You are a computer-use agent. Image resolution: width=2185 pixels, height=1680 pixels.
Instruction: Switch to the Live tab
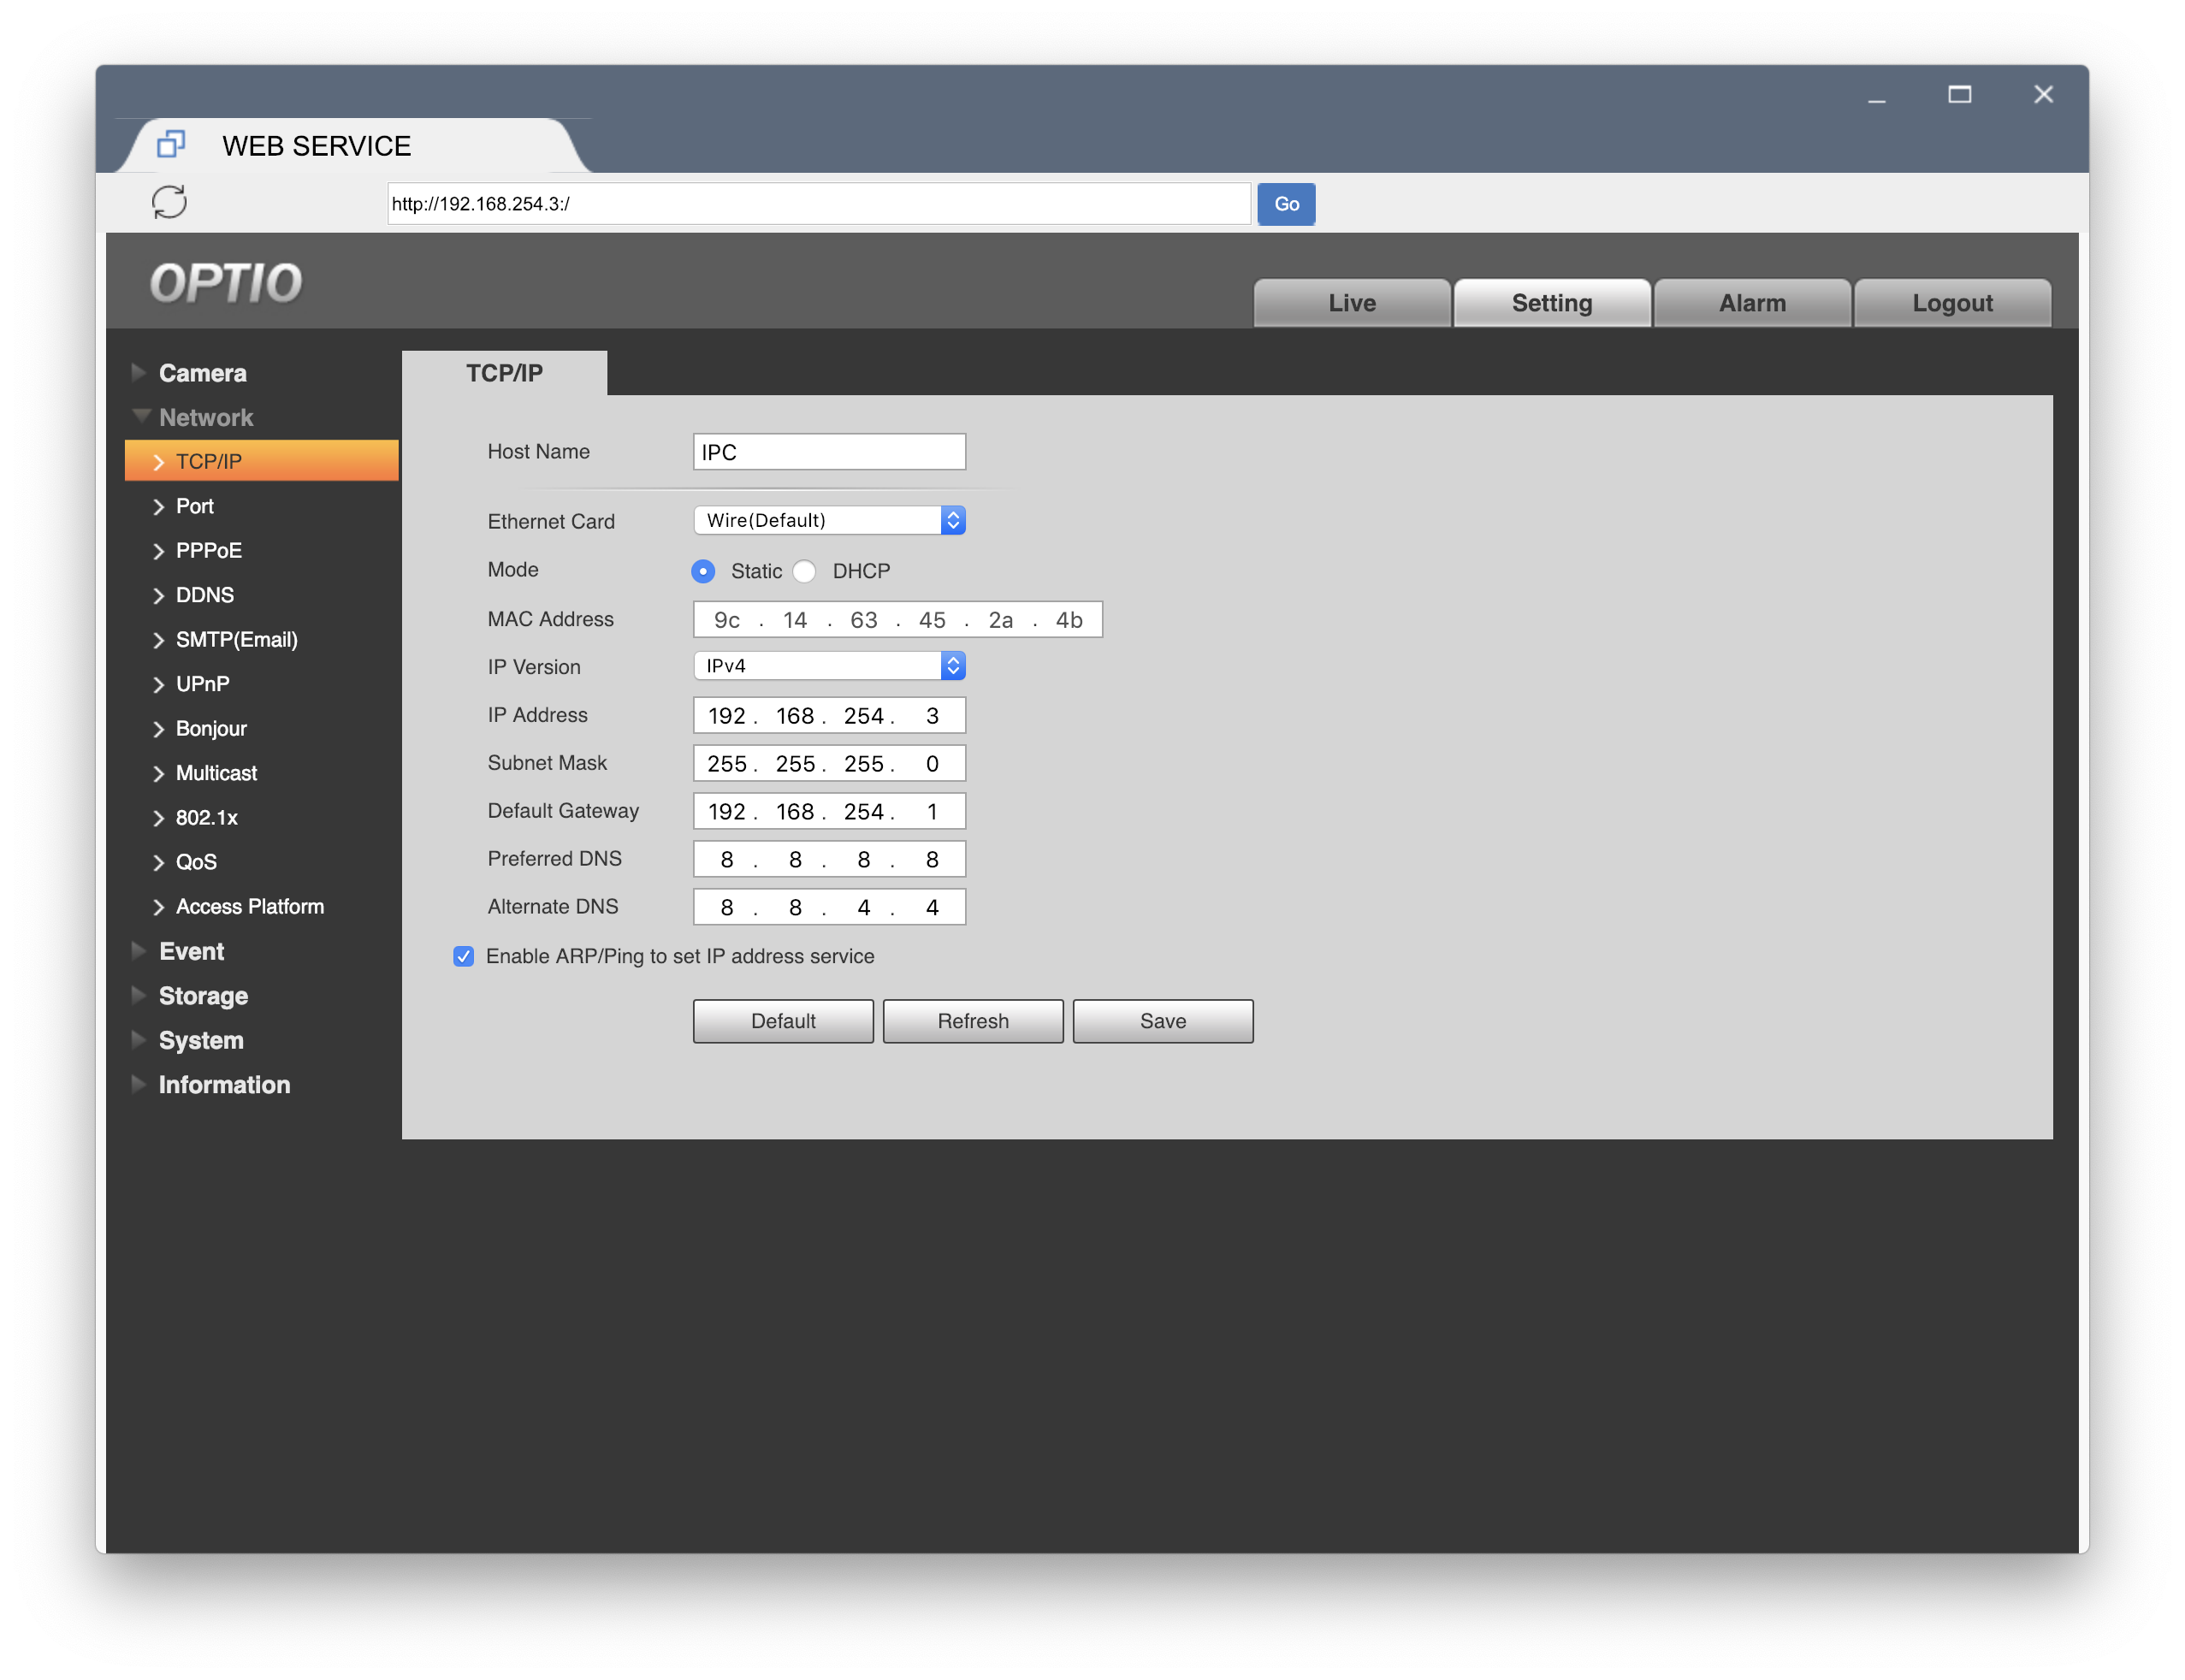click(x=1351, y=303)
